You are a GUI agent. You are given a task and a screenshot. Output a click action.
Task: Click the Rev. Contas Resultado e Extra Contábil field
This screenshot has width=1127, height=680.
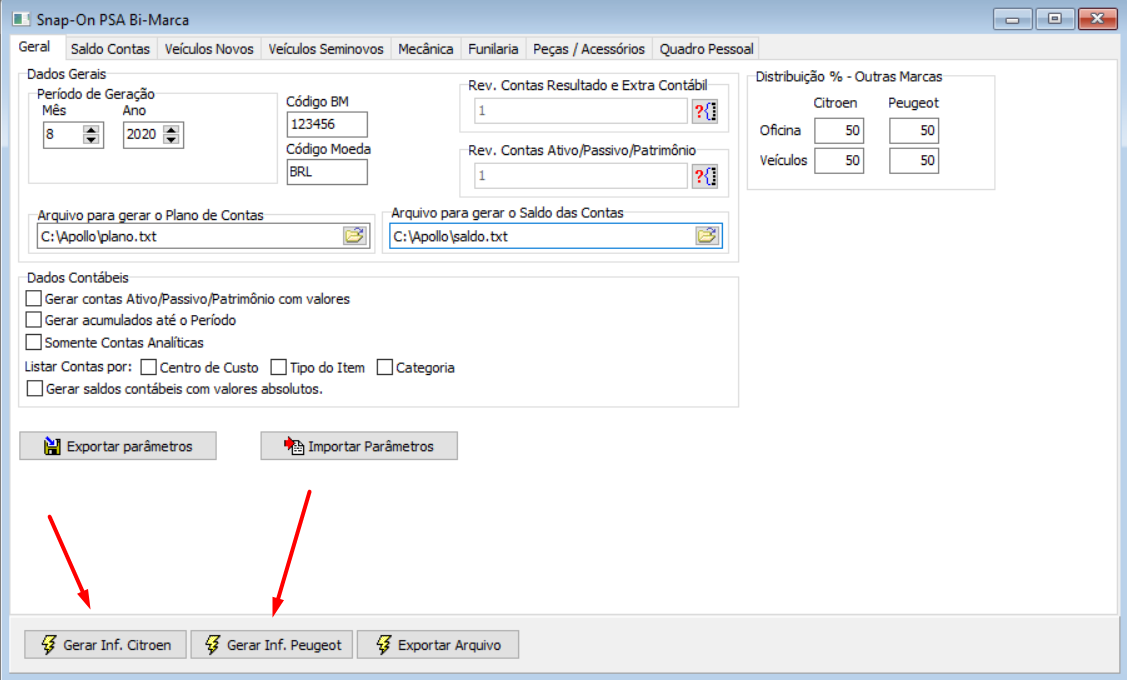pyautogui.click(x=581, y=111)
